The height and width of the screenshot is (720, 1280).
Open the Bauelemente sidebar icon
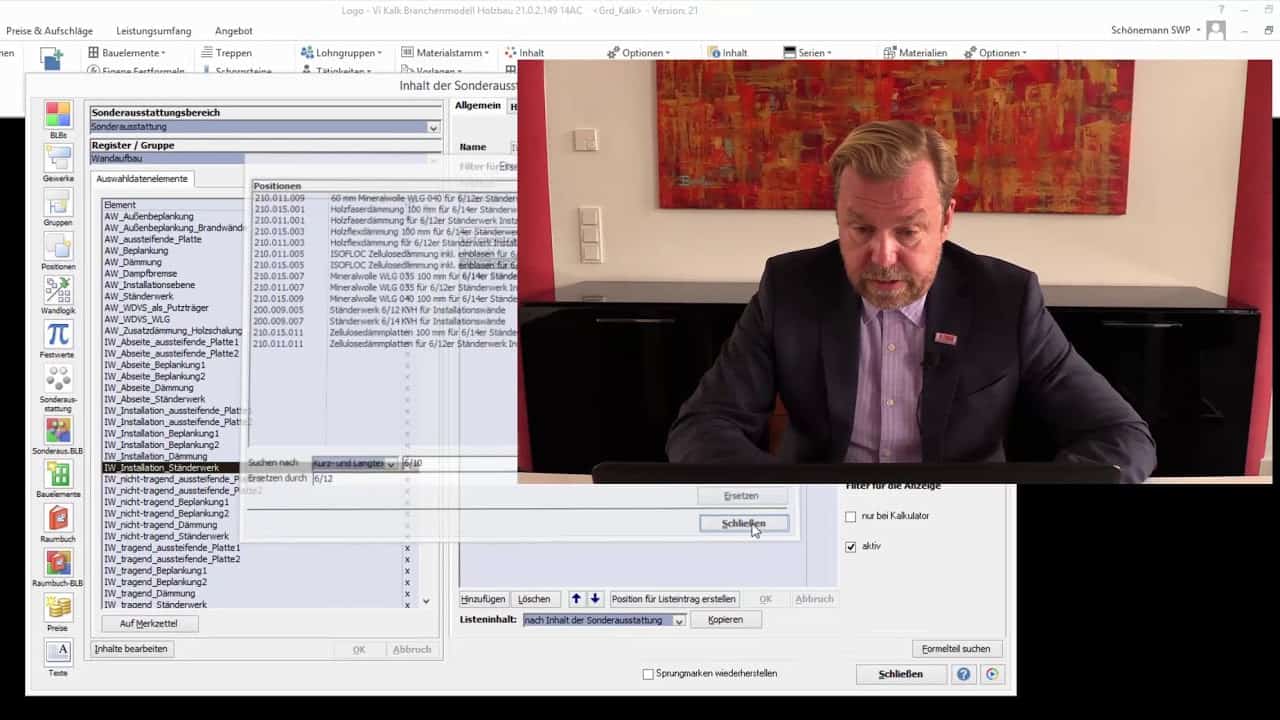pos(58,474)
